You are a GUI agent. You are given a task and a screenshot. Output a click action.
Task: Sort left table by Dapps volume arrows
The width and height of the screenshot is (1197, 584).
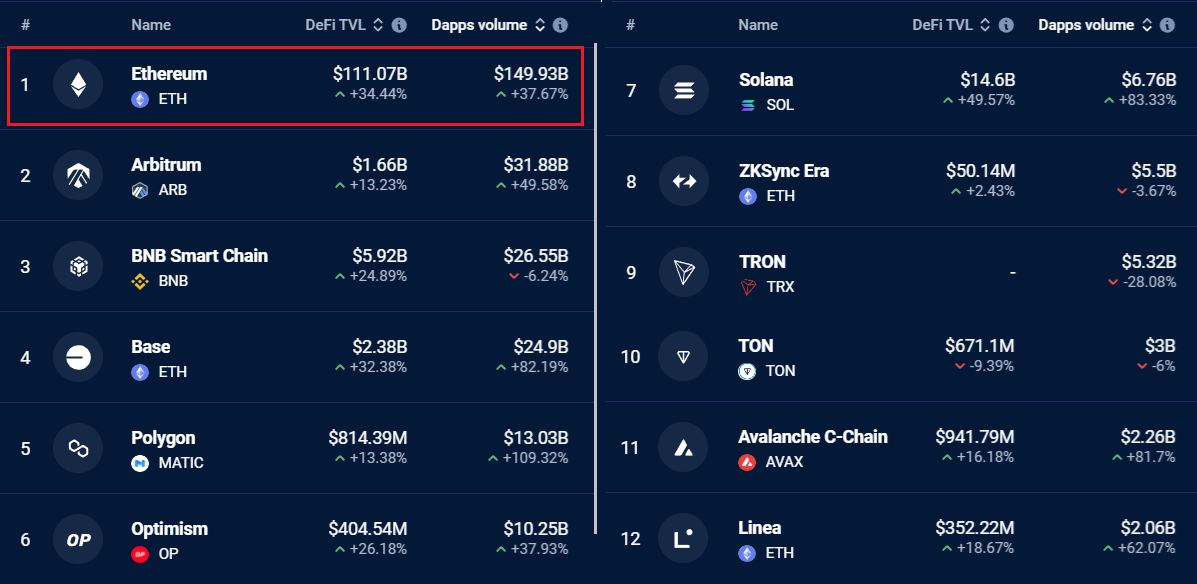click(x=539, y=25)
